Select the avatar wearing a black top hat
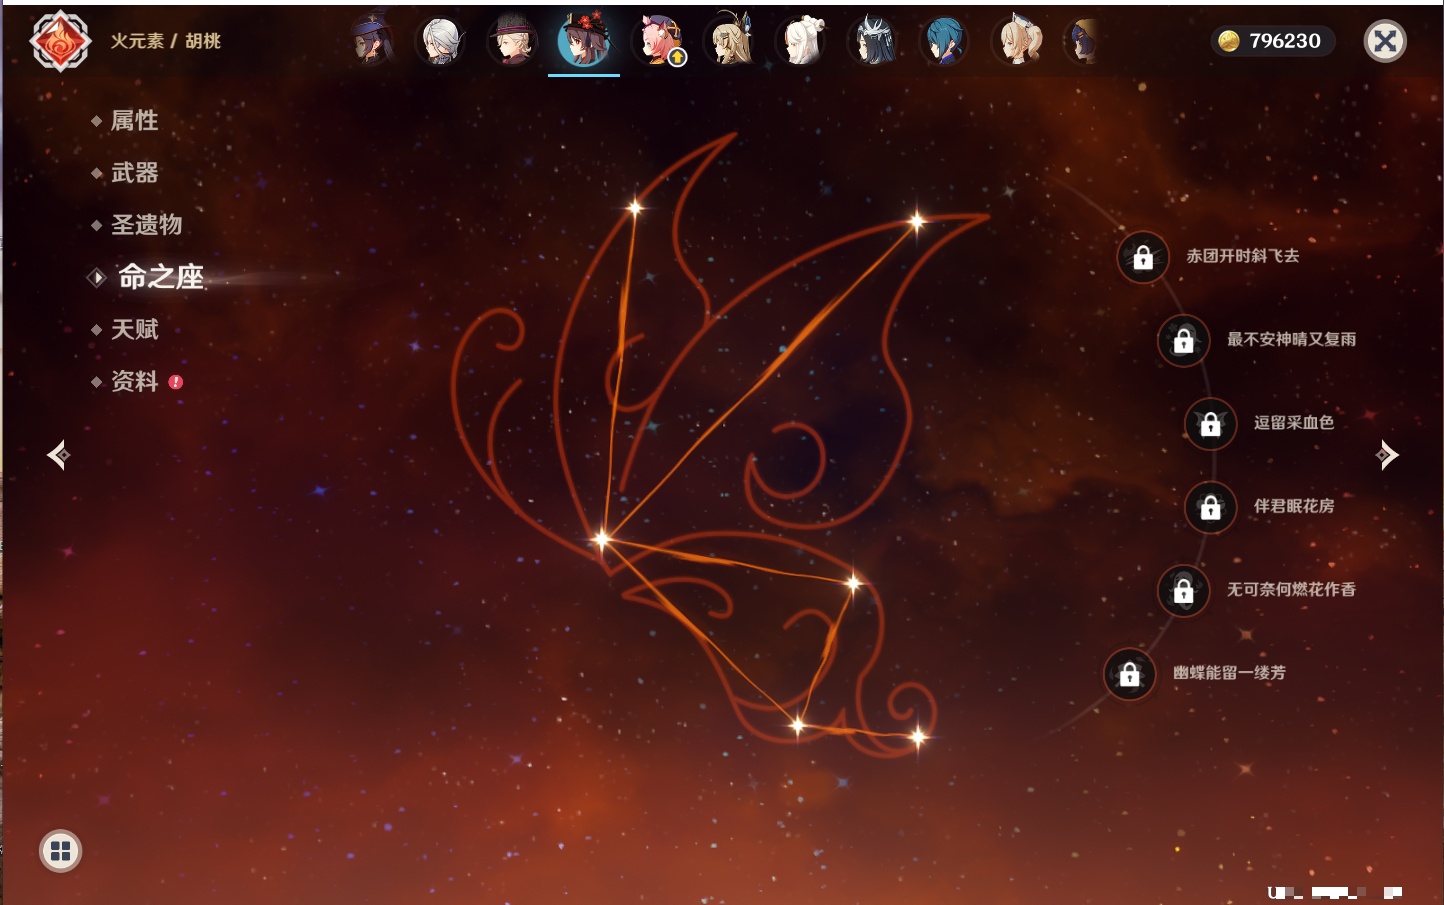 (x=512, y=41)
